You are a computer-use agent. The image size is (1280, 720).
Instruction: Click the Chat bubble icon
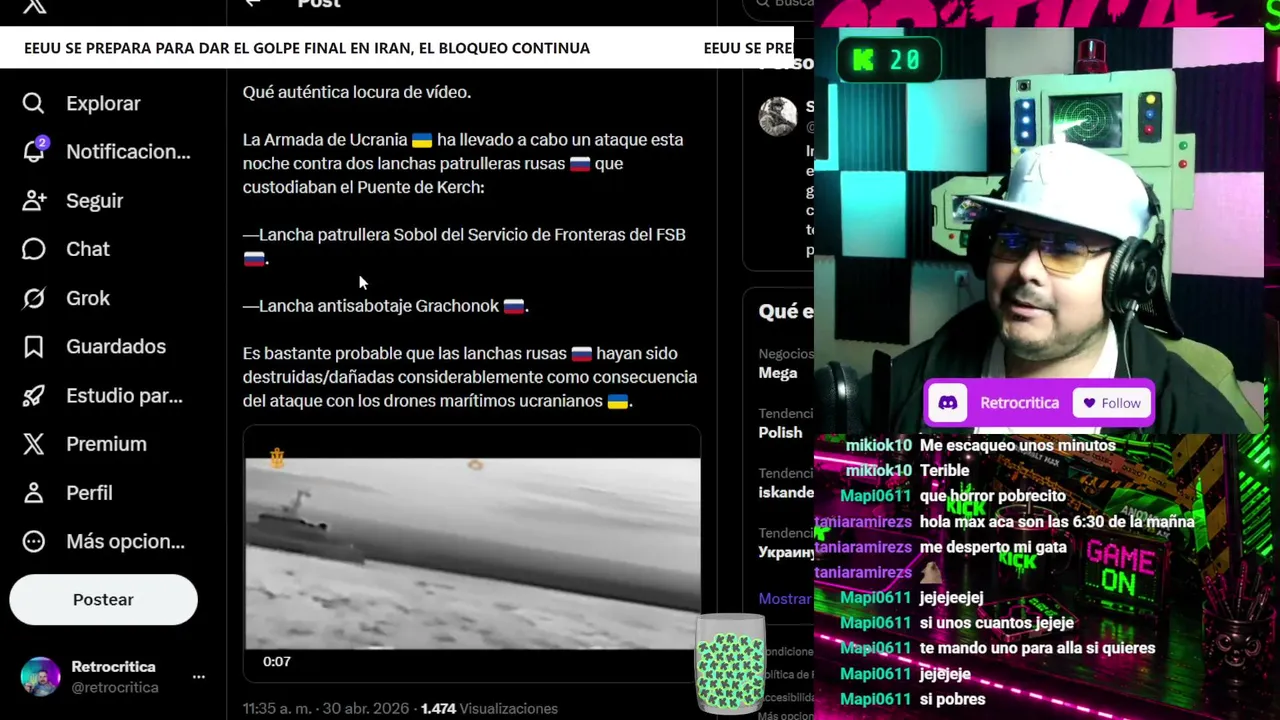pos(33,249)
